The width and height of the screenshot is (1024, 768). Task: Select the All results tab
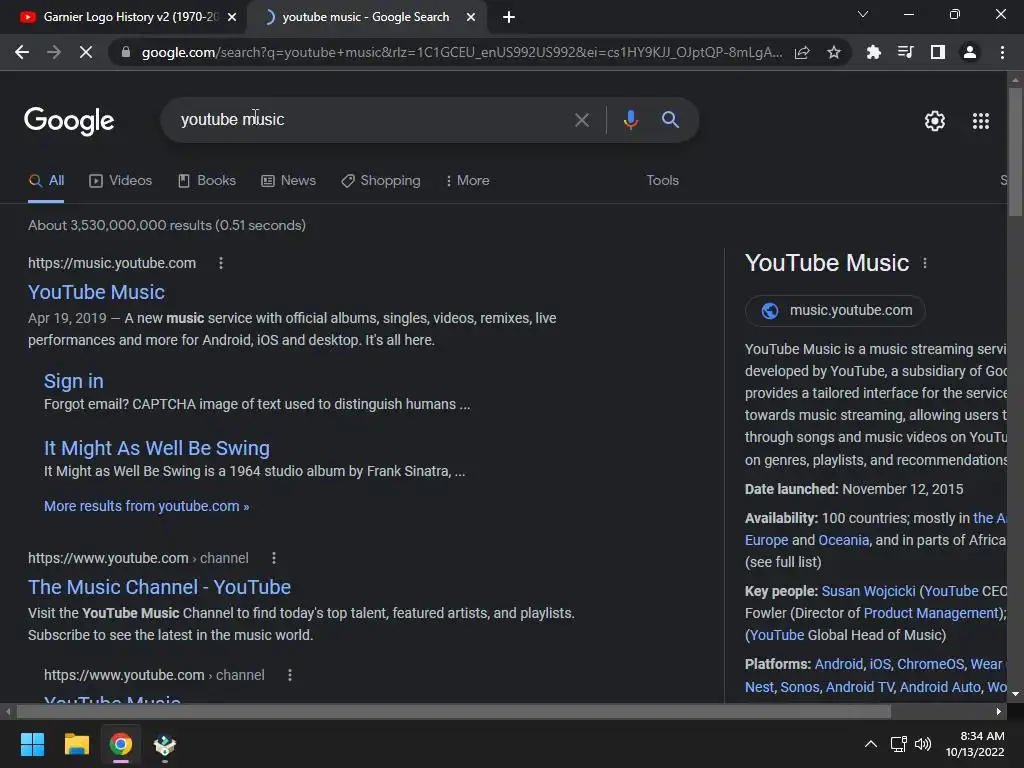coord(46,181)
